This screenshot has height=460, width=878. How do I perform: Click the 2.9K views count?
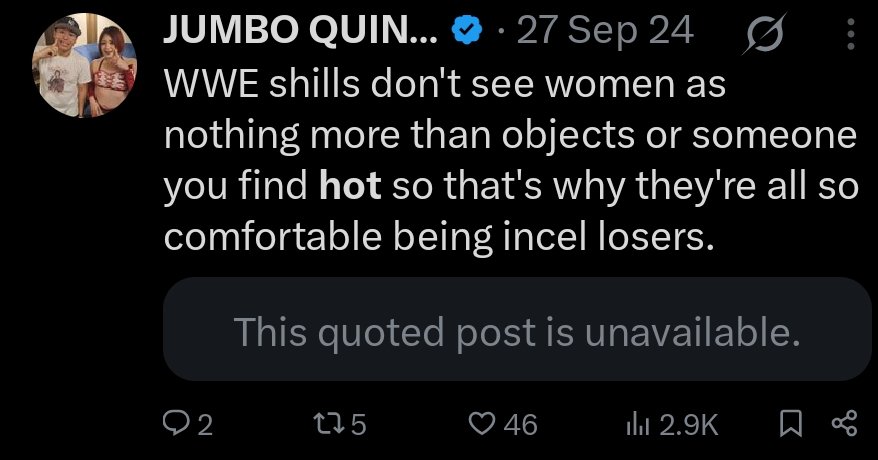point(689,425)
